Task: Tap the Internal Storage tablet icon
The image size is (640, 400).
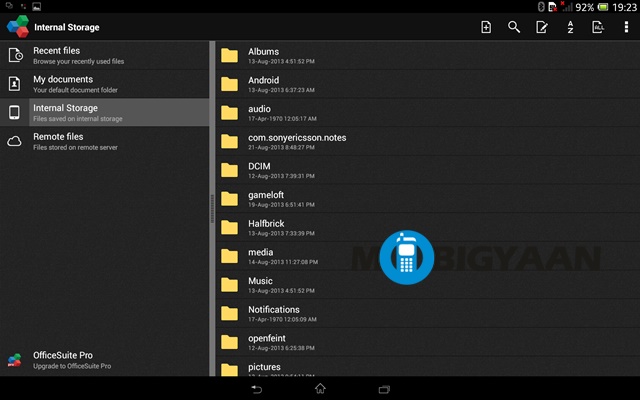Action: tap(14, 112)
